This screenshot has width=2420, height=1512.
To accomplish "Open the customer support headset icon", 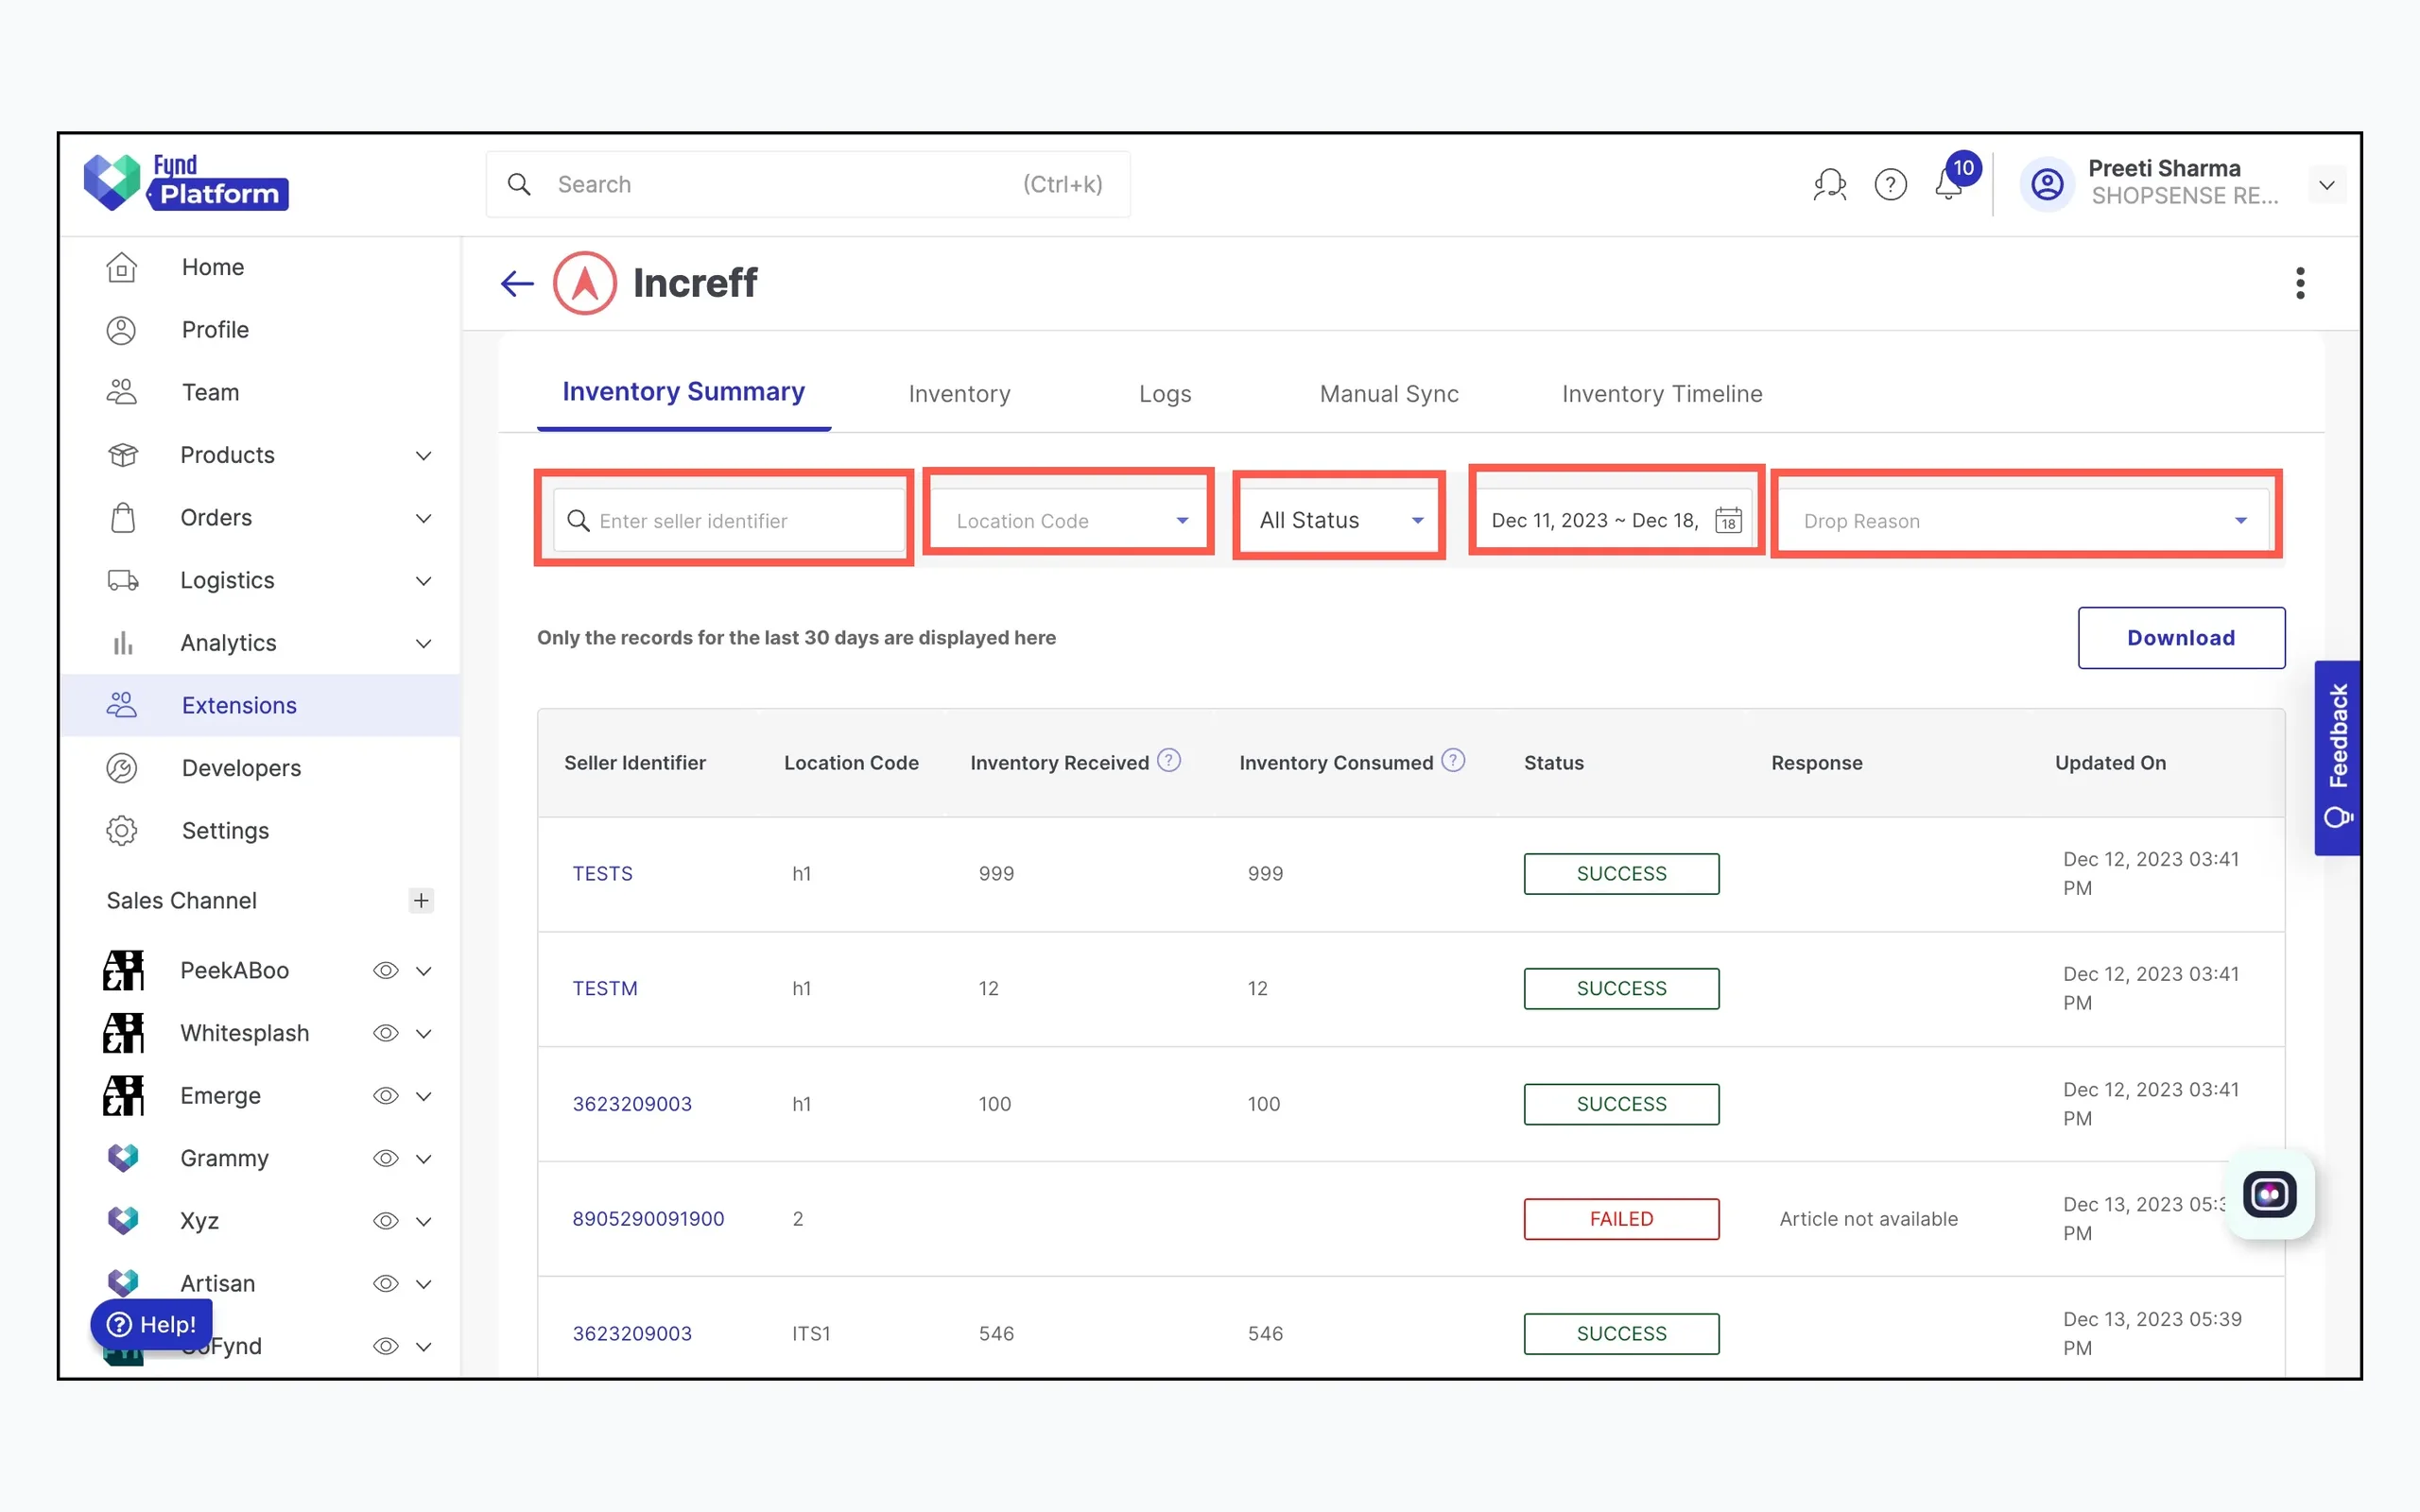I will tap(1829, 184).
